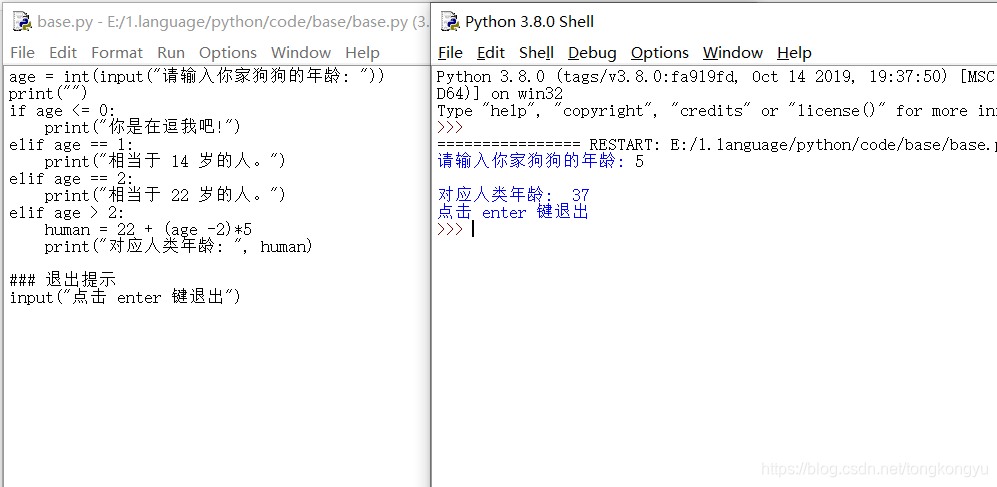Click the base.py window title bar text
Viewport: 997px width, 487px height.
tap(233, 22)
